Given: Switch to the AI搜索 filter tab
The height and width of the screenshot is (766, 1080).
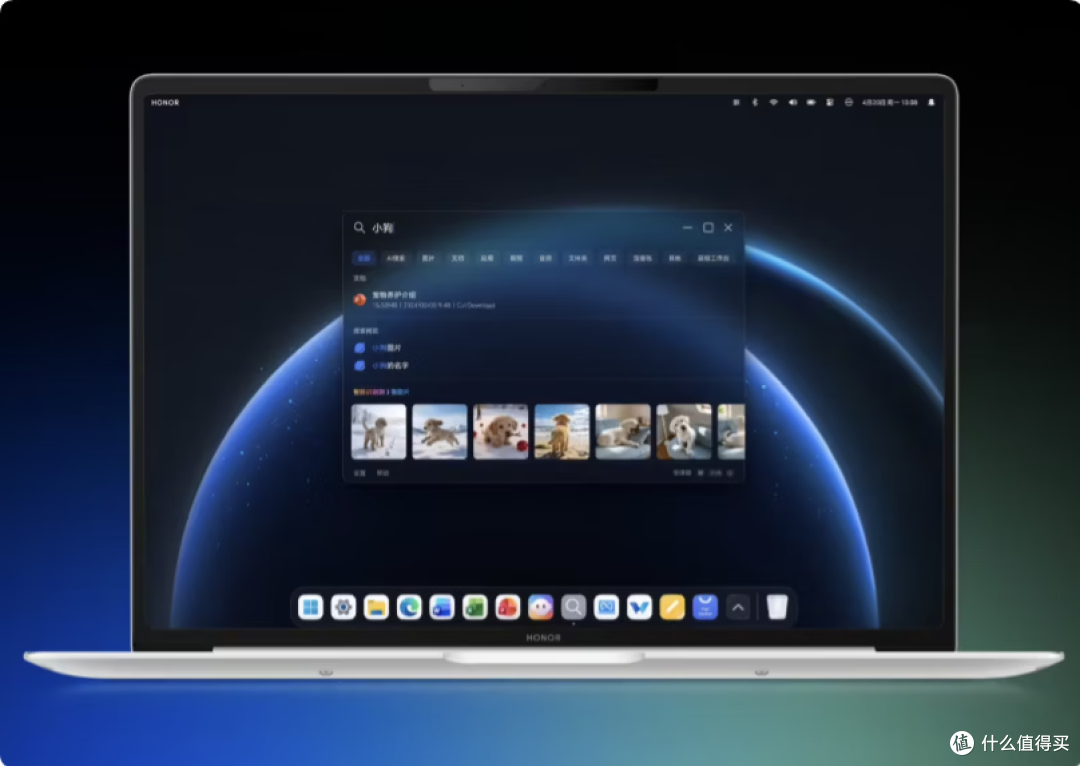Looking at the screenshot, I should (395, 258).
